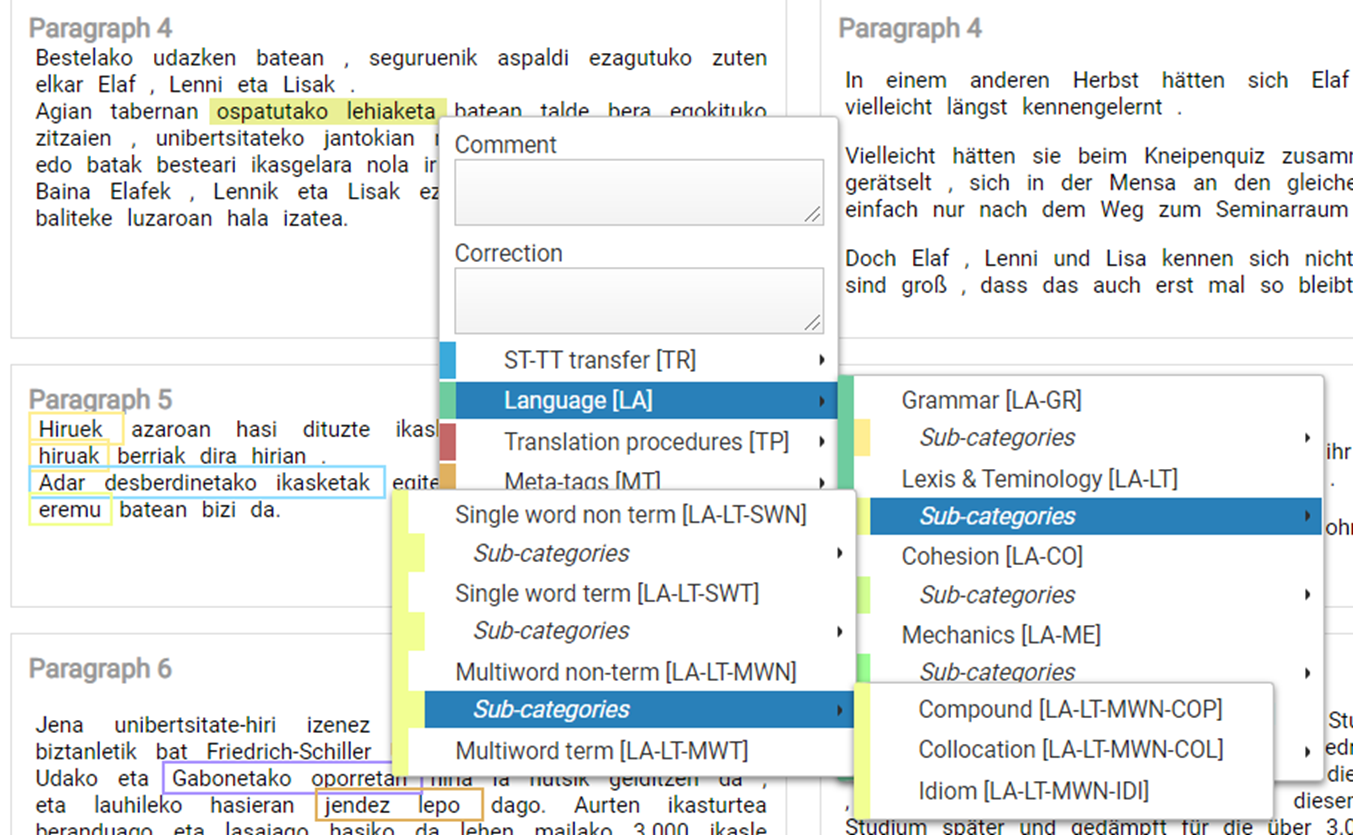Image resolution: width=1353 pixels, height=835 pixels.
Task: Select Lexis & Teminology [LA-LT]
Action: [x=1039, y=479]
